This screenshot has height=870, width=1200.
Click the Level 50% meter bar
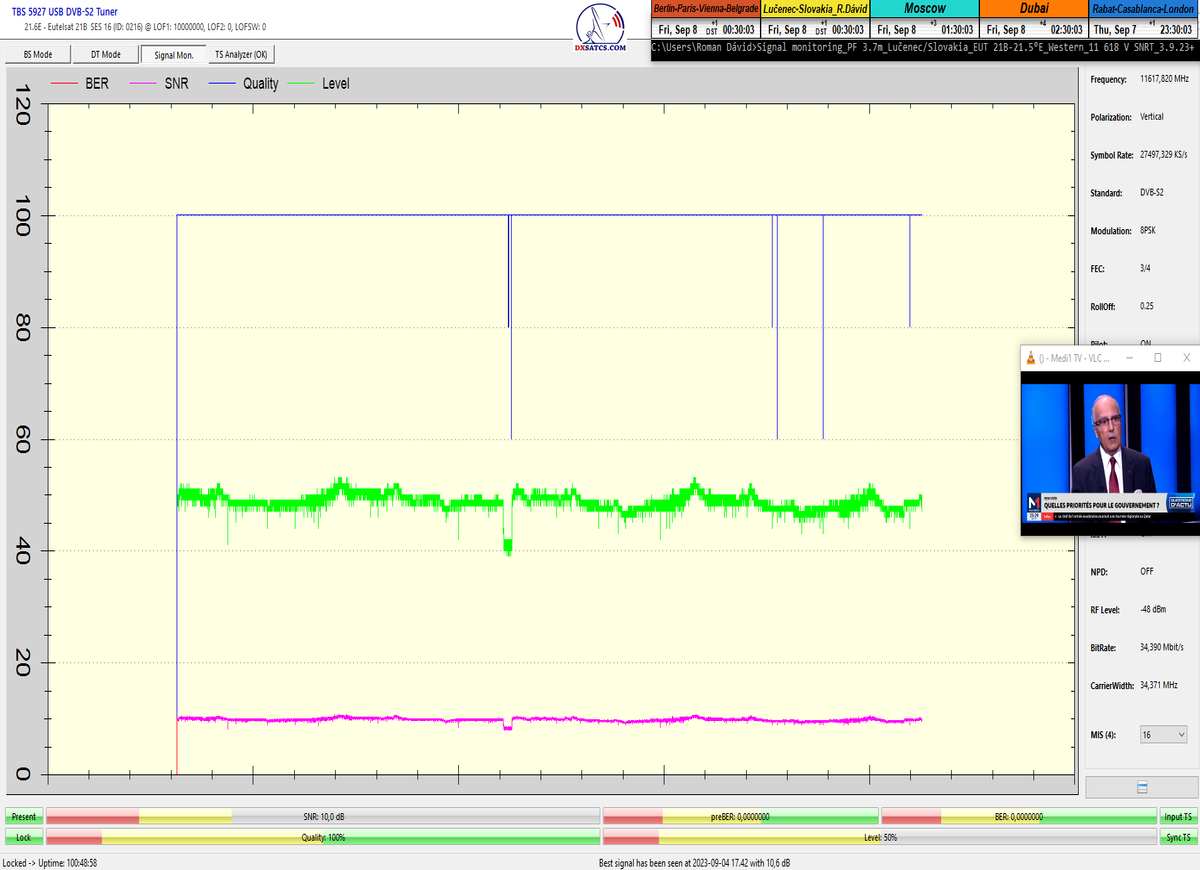(x=879, y=837)
